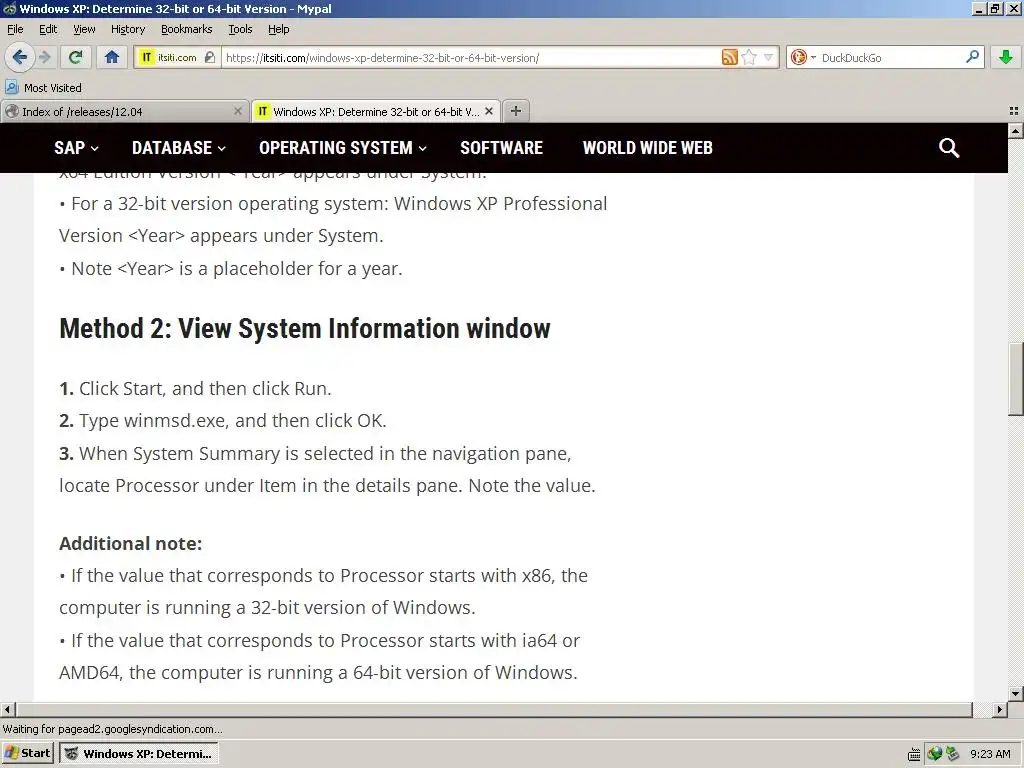Click the Note <Year> is a placeholder line
1024x768 pixels.
(x=231, y=268)
